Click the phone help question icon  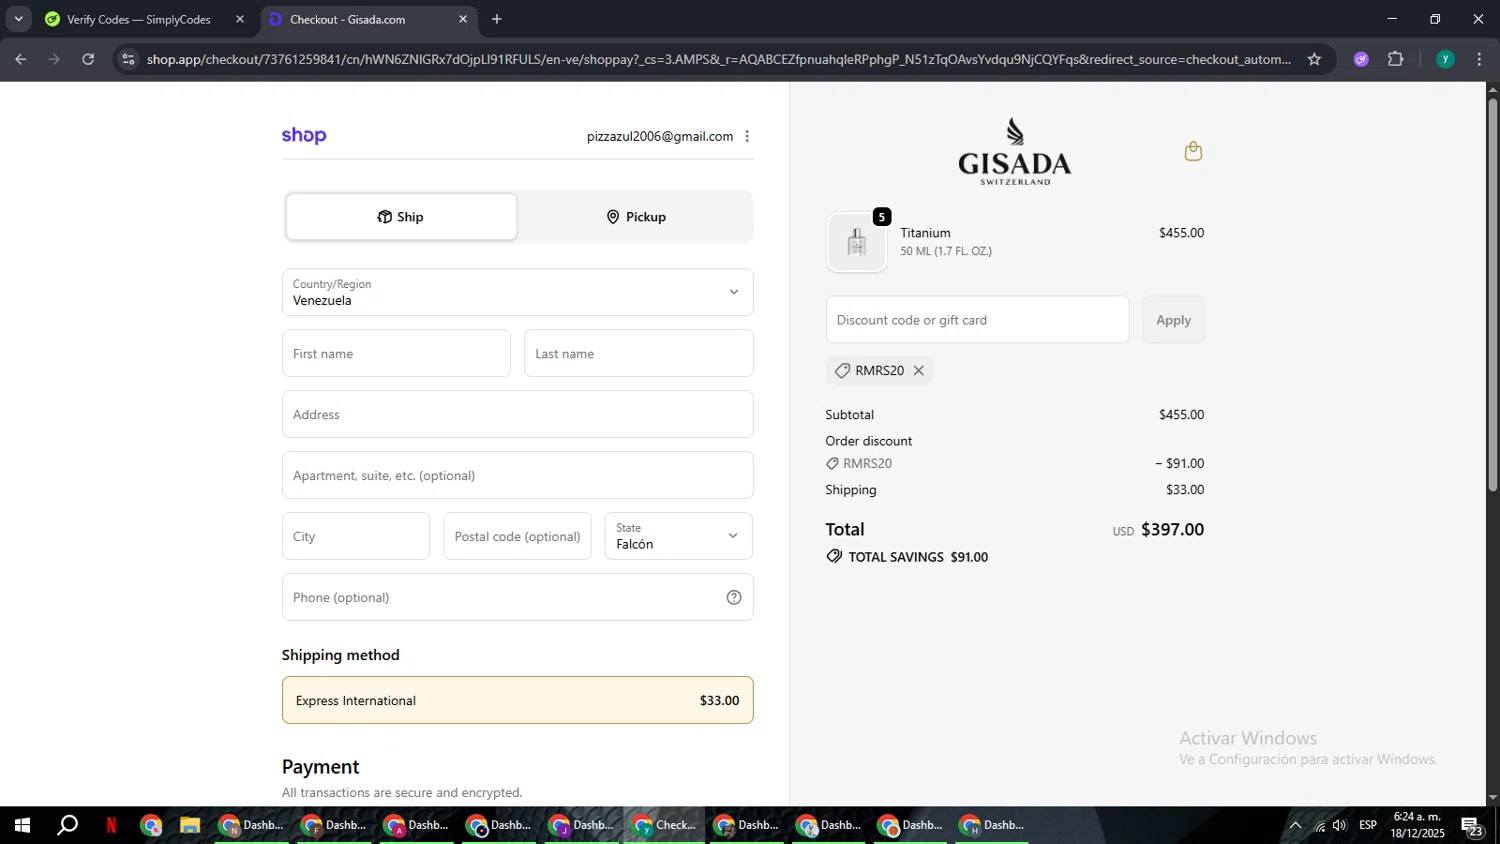click(x=734, y=597)
